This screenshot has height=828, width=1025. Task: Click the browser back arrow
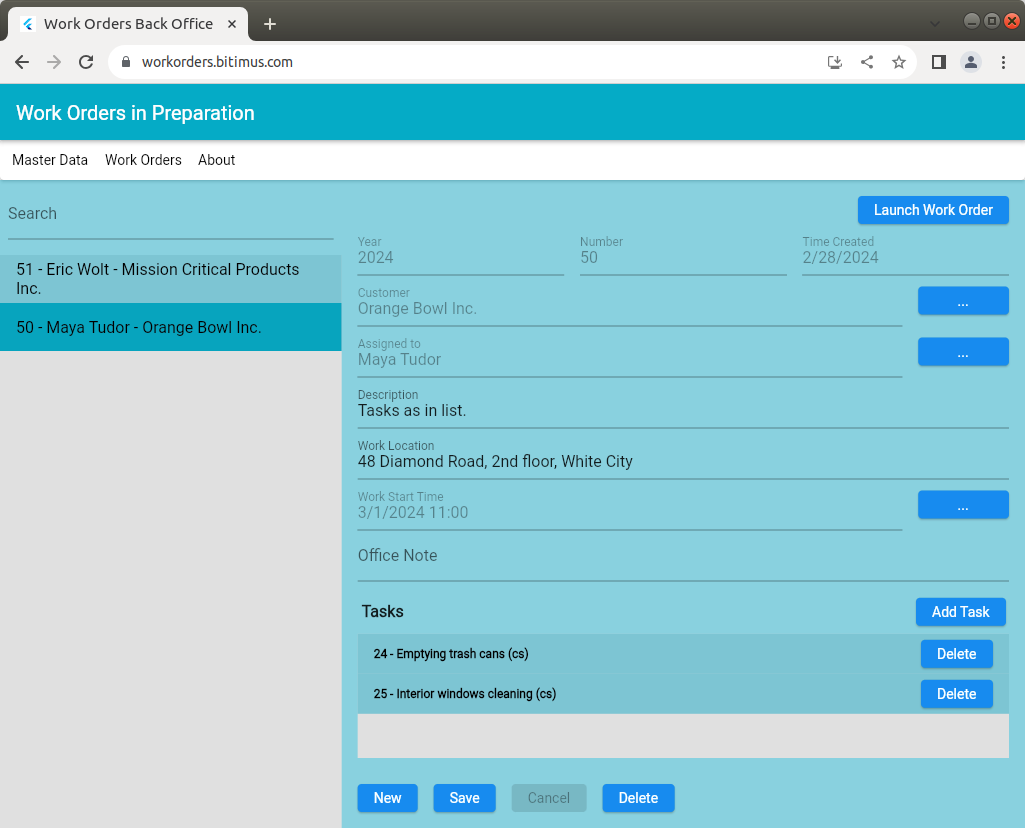click(22, 62)
